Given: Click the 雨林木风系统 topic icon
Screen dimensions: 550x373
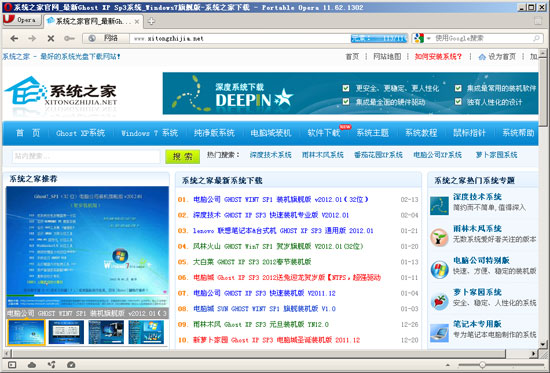Looking at the screenshot, I should click(440, 237).
